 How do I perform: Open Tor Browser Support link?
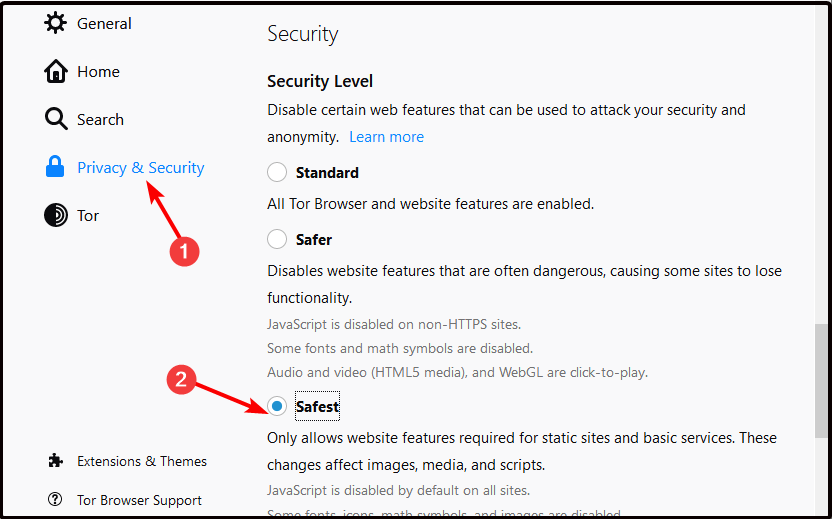click(x=139, y=500)
